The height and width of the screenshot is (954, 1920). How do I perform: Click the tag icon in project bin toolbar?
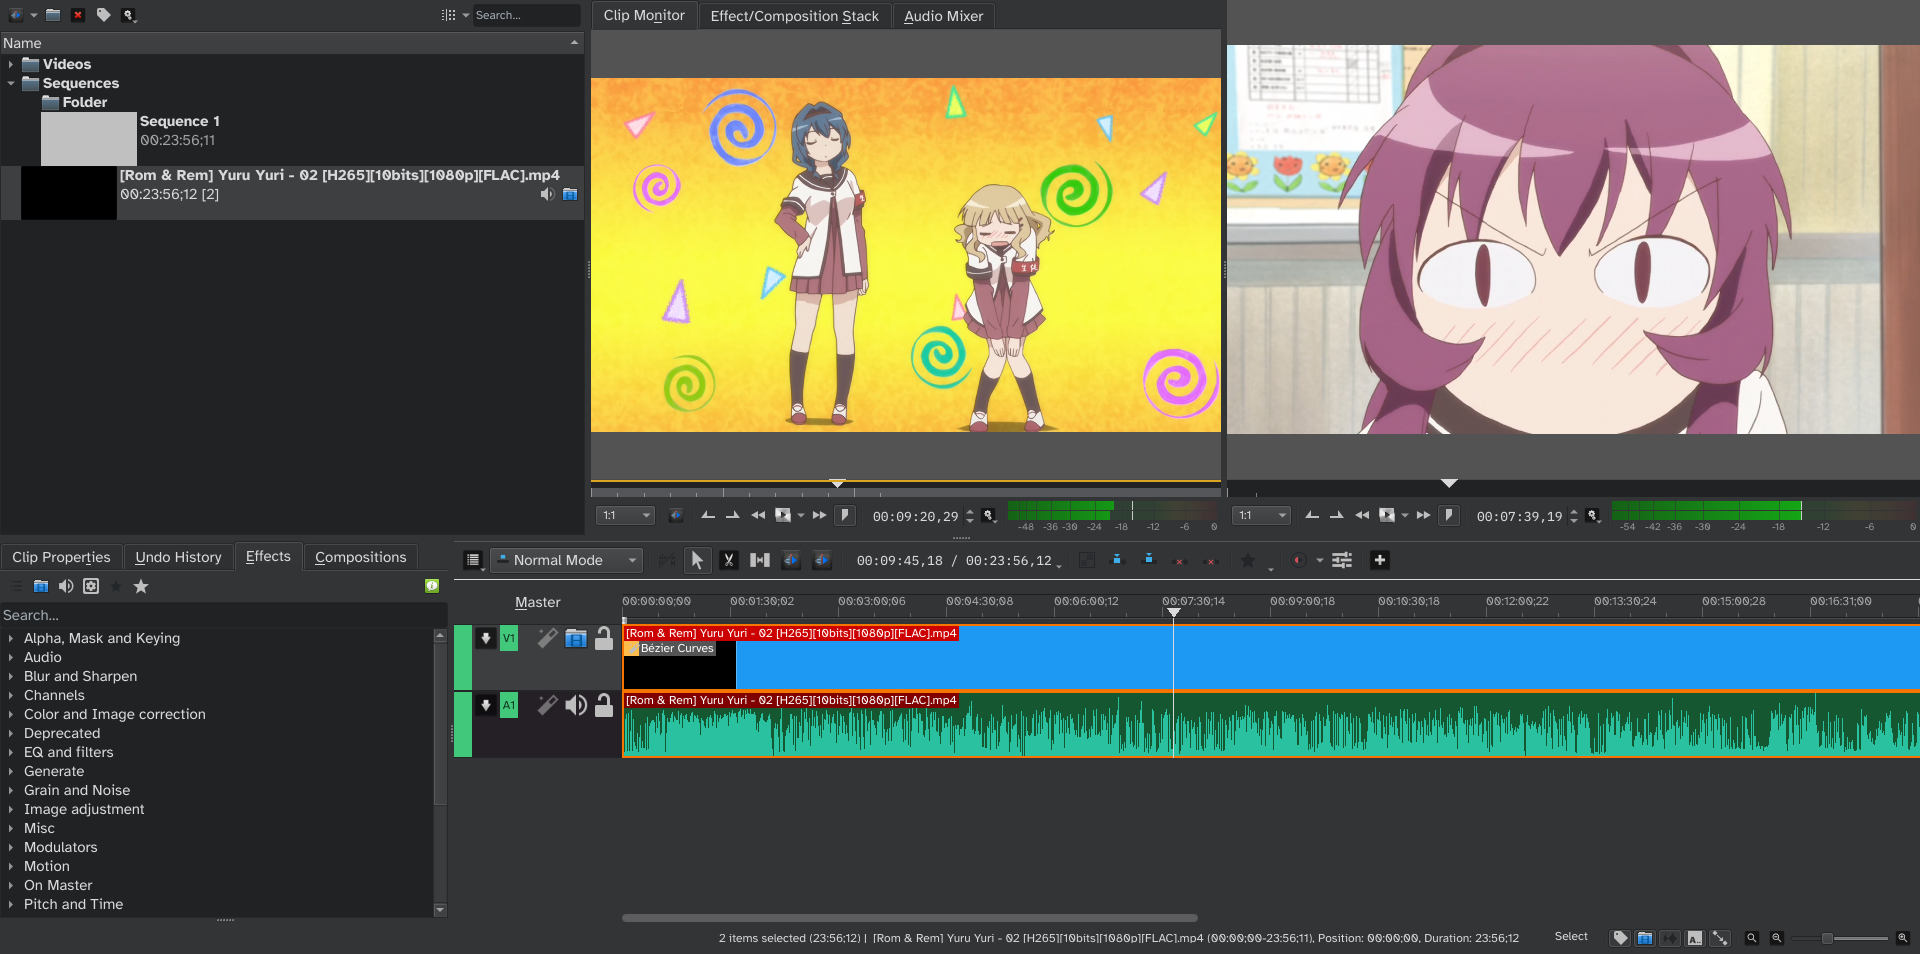[x=103, y=15]
